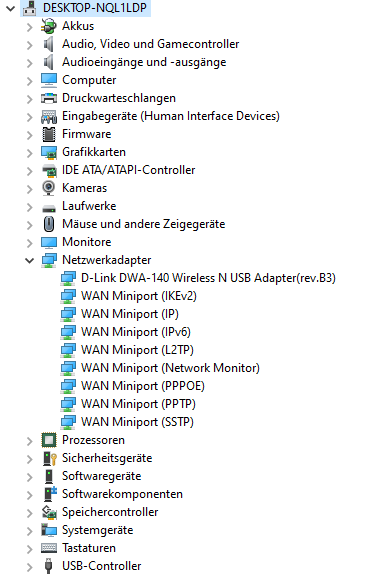The width and height of the screenshot is (374, 578).
Task: Collapse the Netzwerkadapter category
Action: pos(29,261)
